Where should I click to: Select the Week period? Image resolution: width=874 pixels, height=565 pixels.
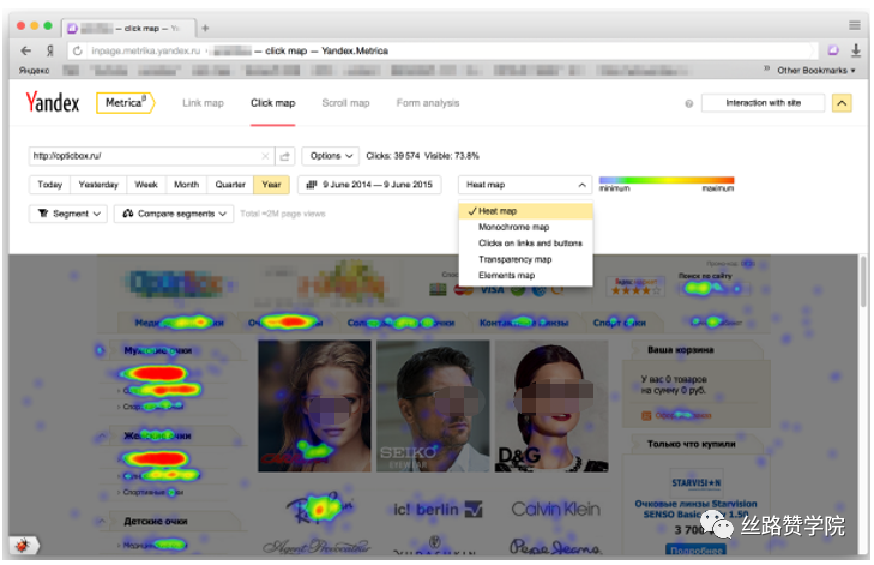tap(146, 184)
